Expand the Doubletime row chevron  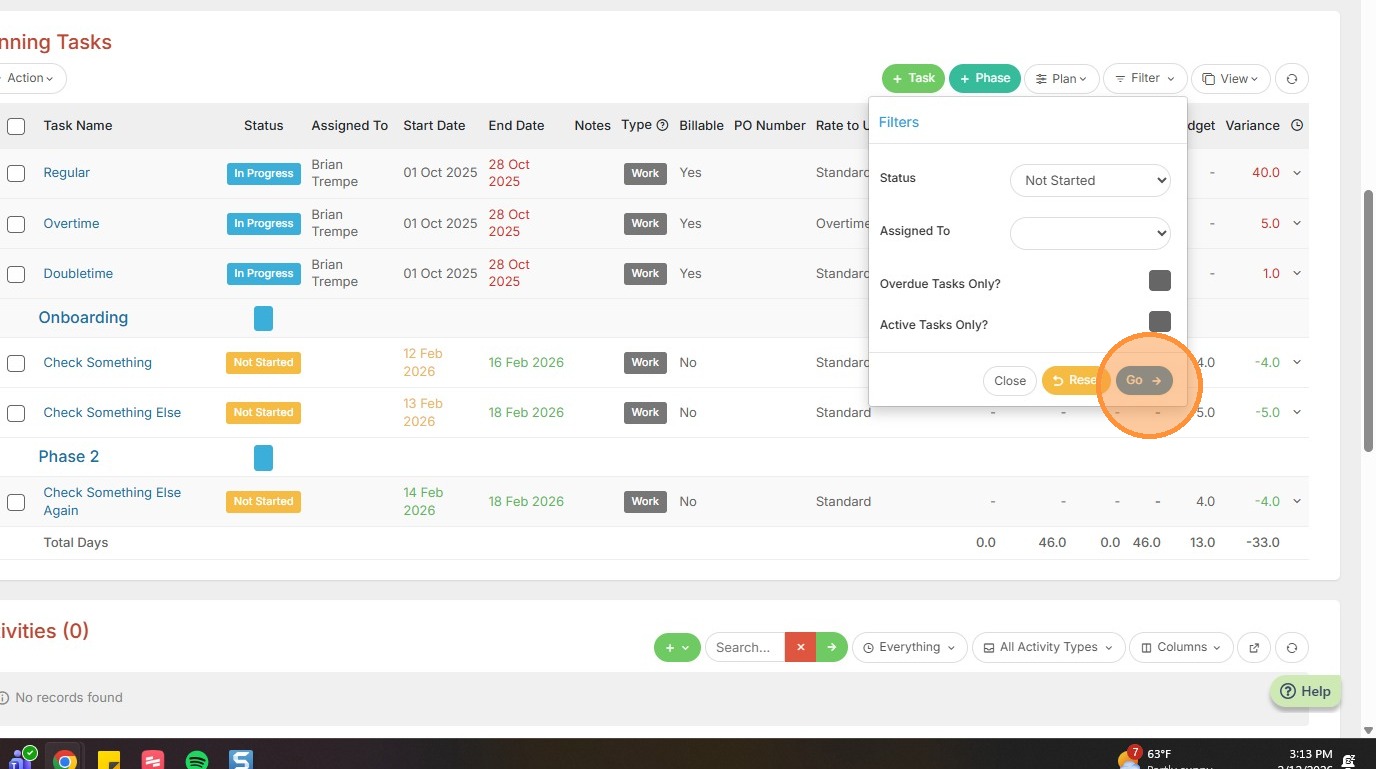pyautogui.click(x=1297, y=274)
